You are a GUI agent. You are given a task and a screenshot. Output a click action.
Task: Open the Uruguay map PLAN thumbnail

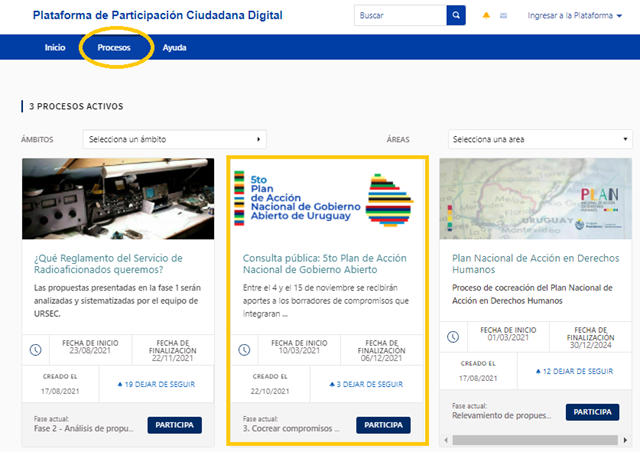click(536, 199)
